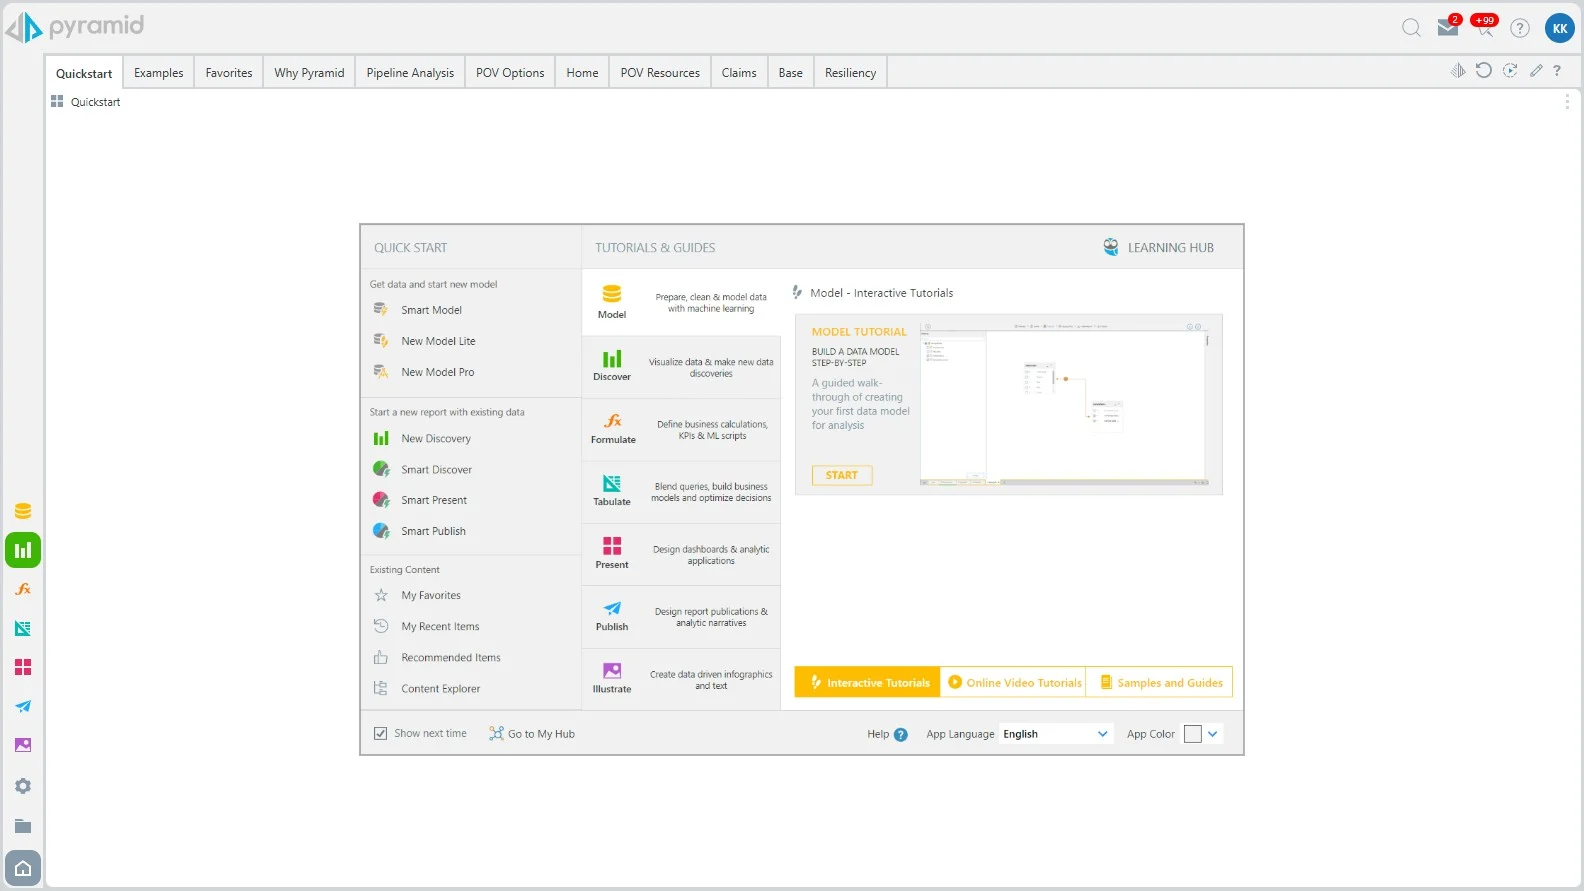Open the mail inbox notifications
Viewport: 1584px width, 891px height.
point(1448,27)
